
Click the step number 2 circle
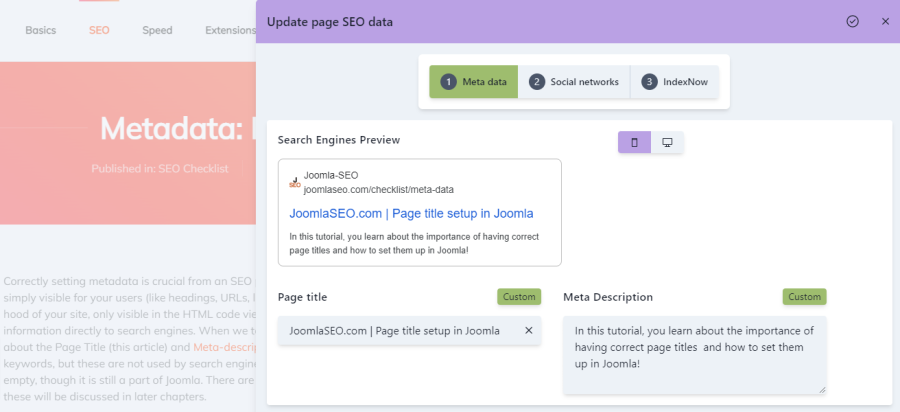click(x=537, y=81)
